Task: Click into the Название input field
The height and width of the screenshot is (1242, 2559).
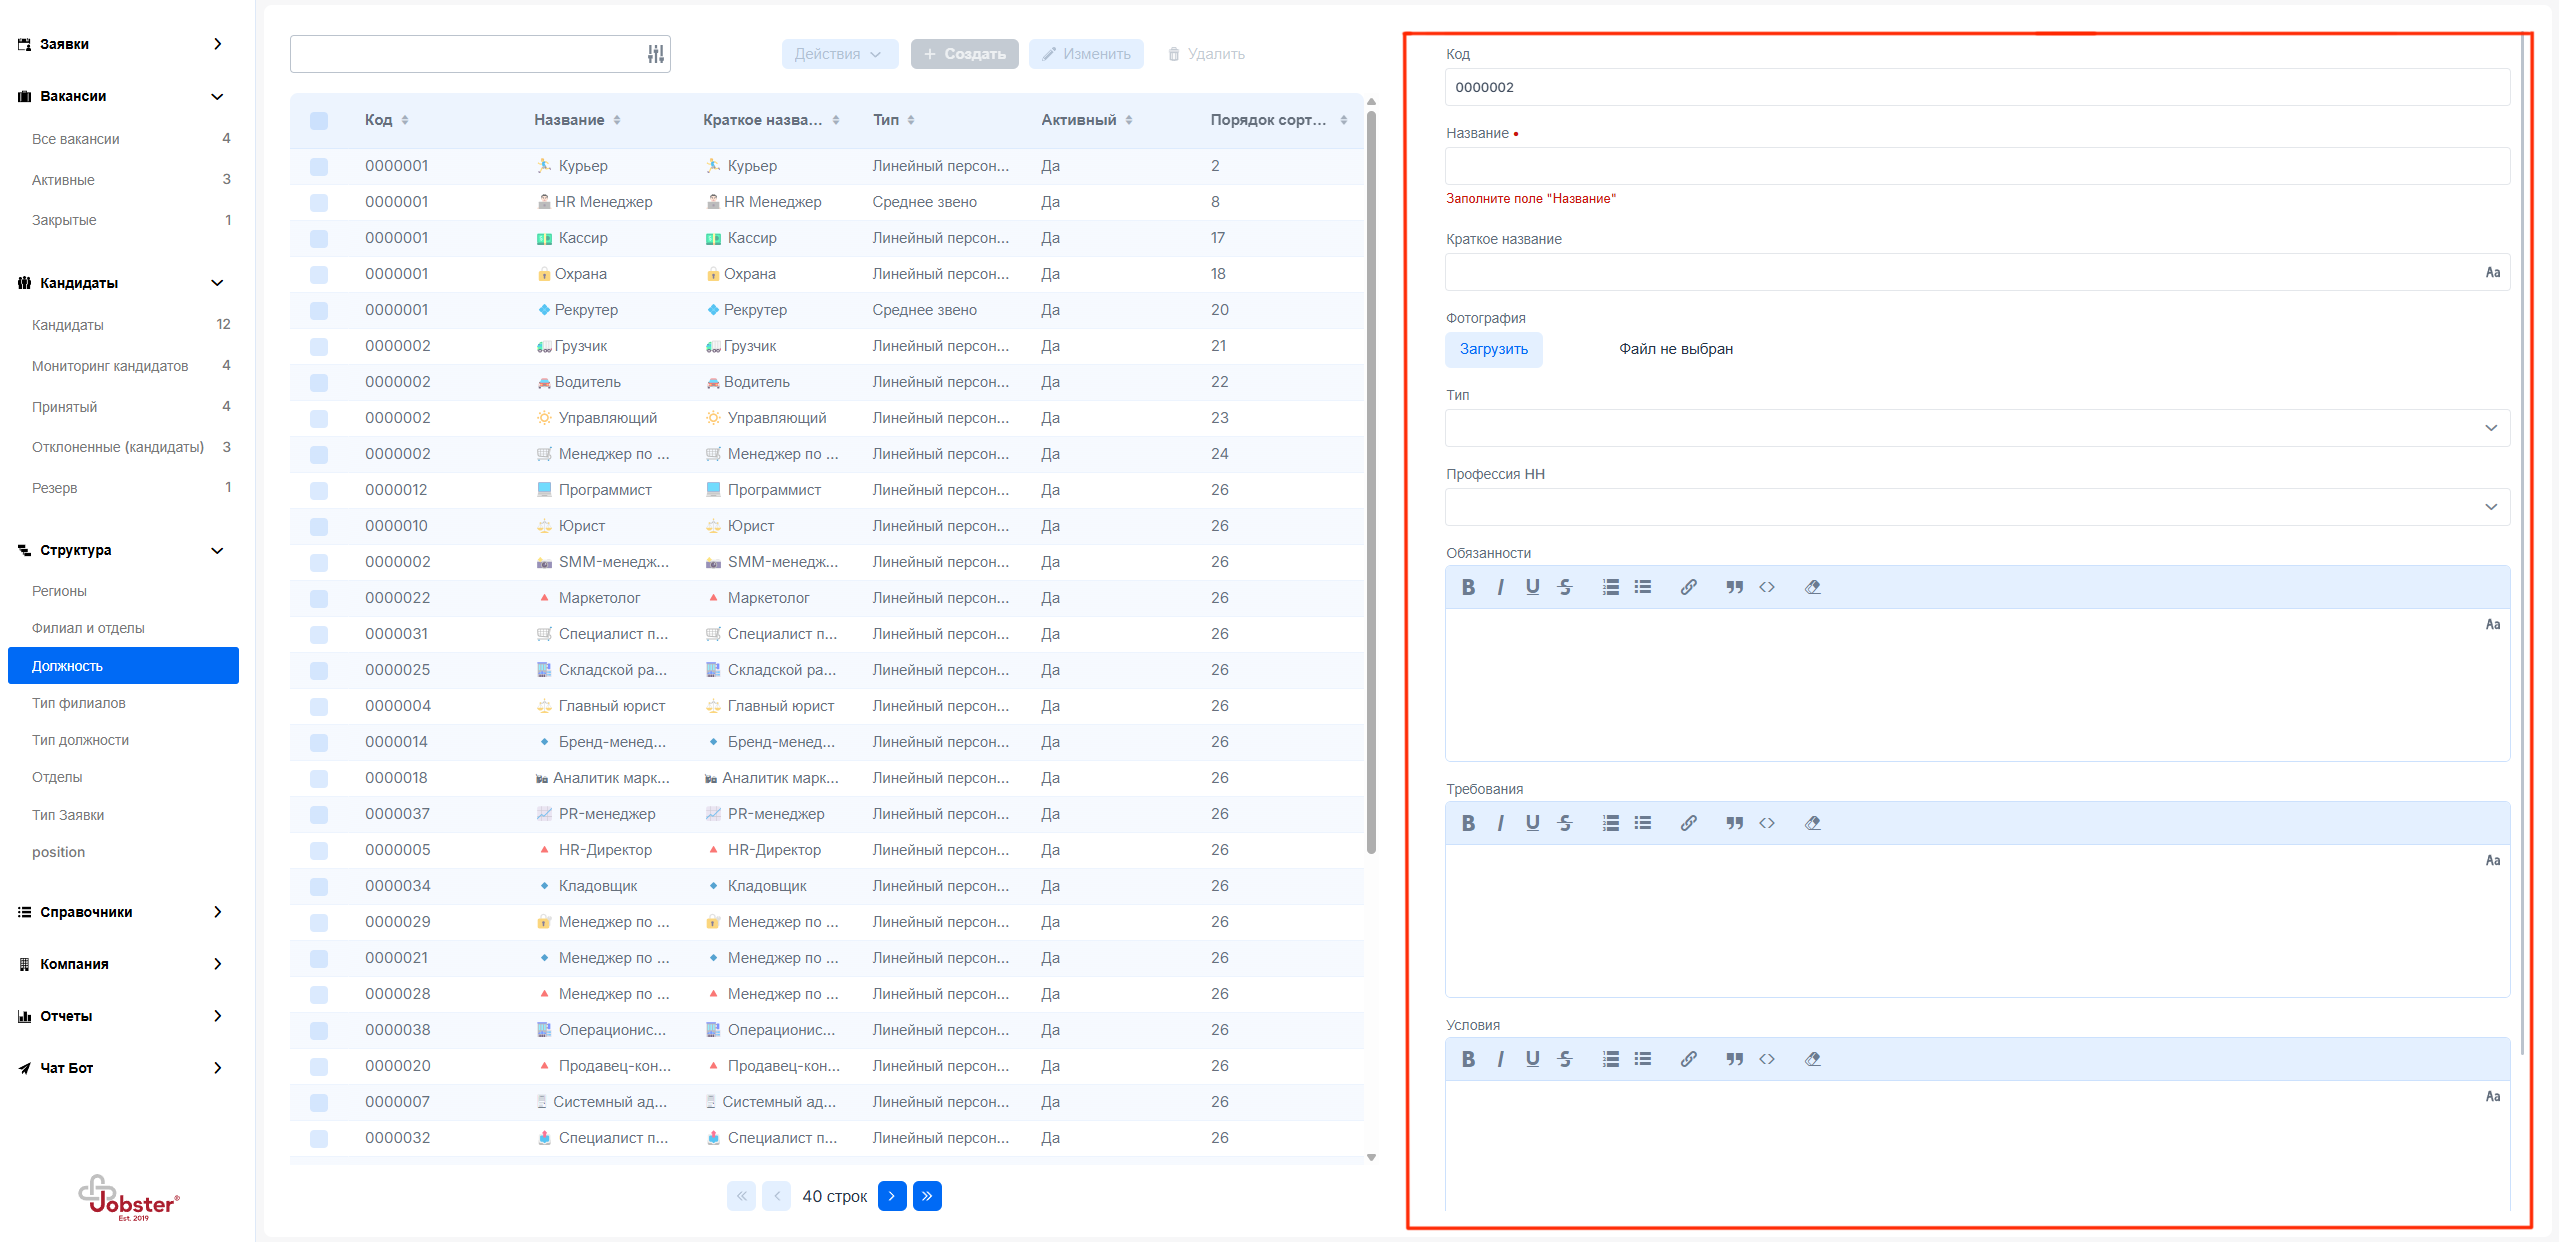Action: tap(1976, 166)
